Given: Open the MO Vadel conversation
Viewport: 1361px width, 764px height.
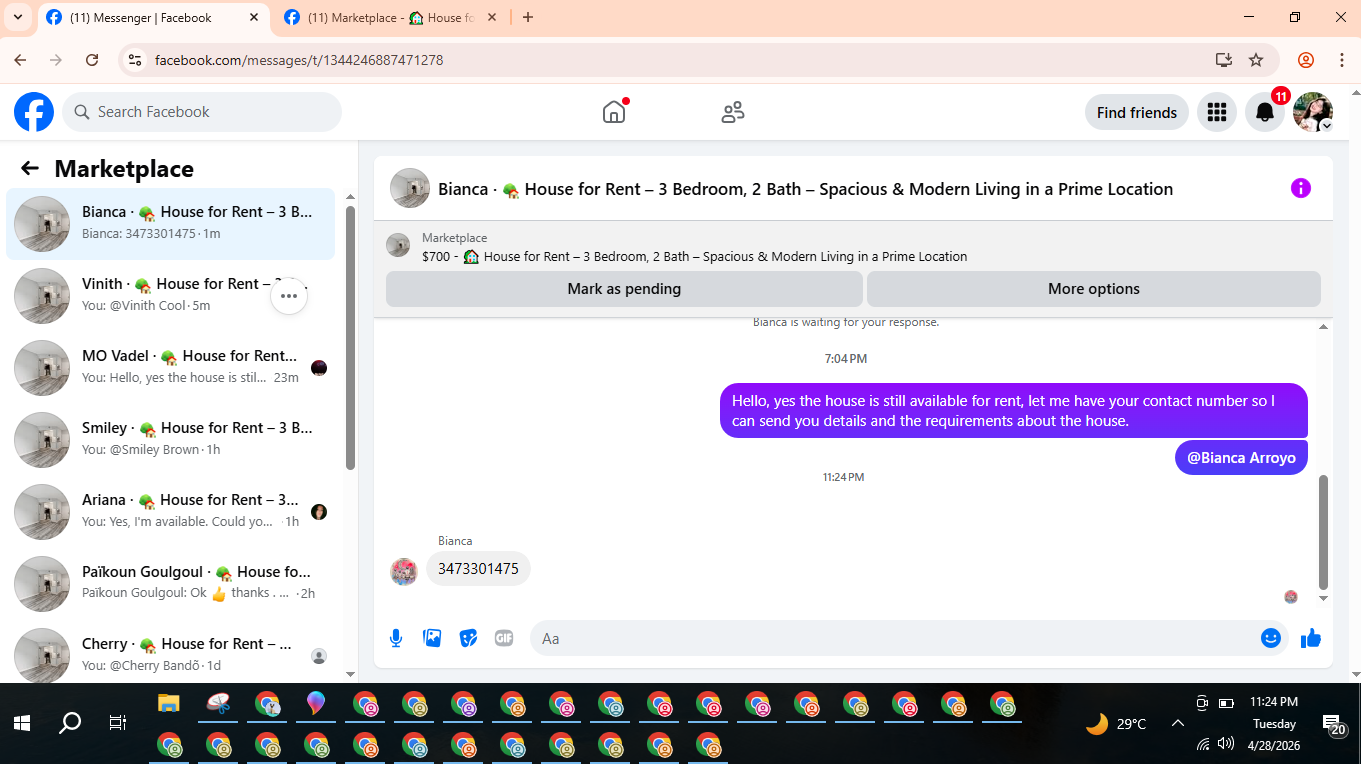Looking at the screenshot, I should point(171,368).
